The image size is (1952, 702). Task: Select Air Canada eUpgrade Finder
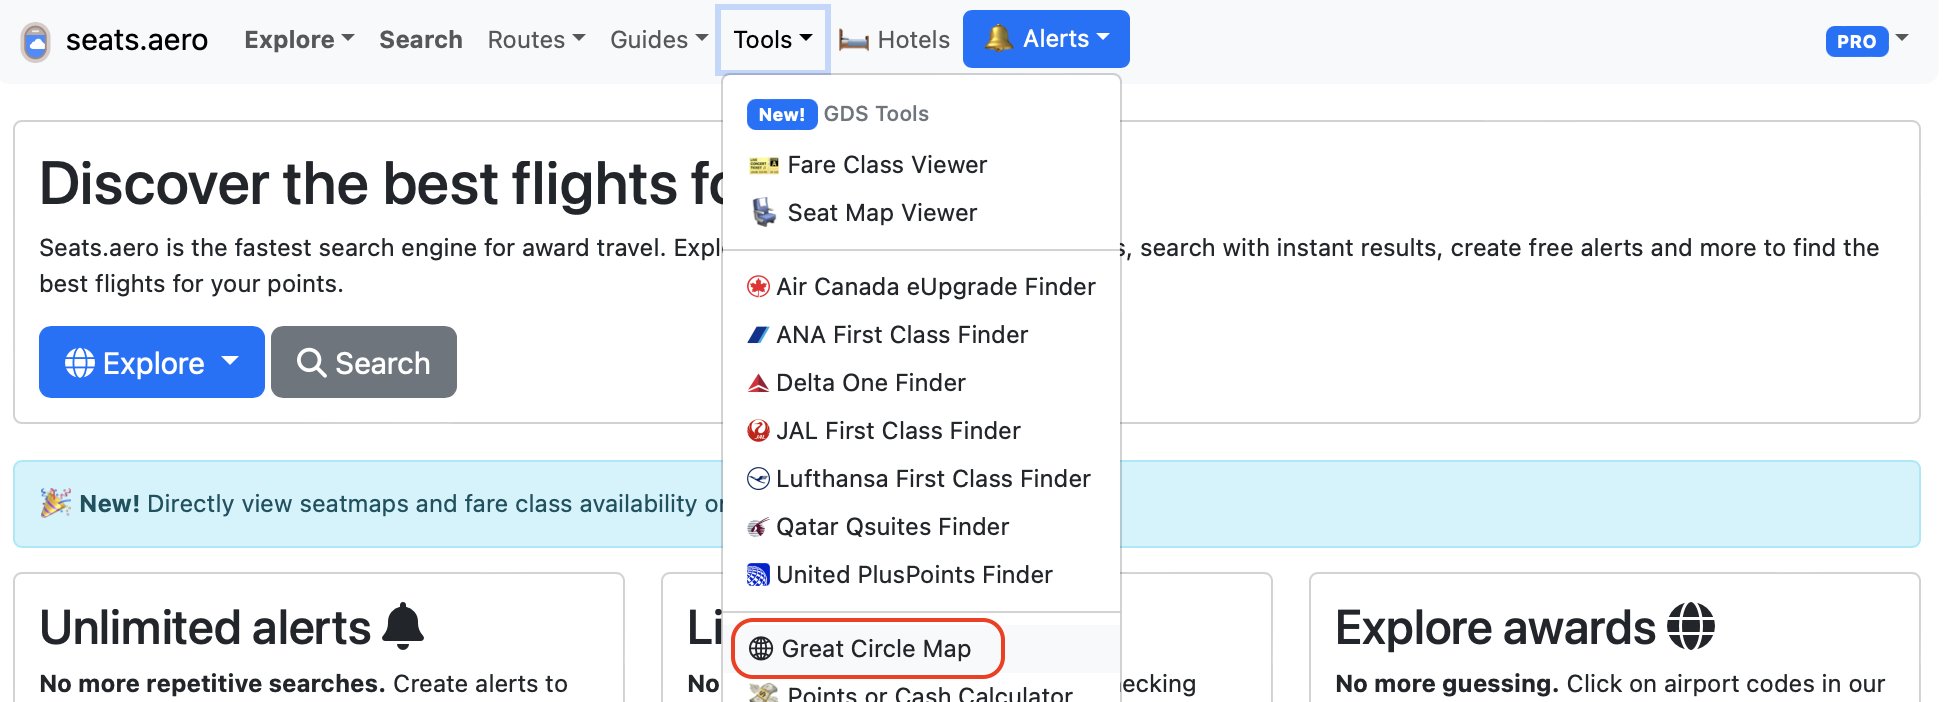point(921,287)
